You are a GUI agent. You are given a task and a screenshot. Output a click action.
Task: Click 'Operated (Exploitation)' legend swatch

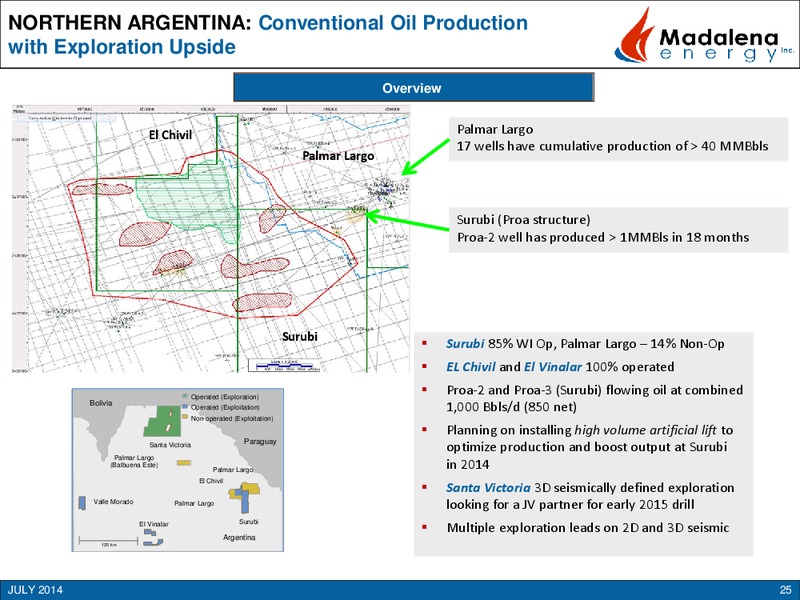click(185, 407)
